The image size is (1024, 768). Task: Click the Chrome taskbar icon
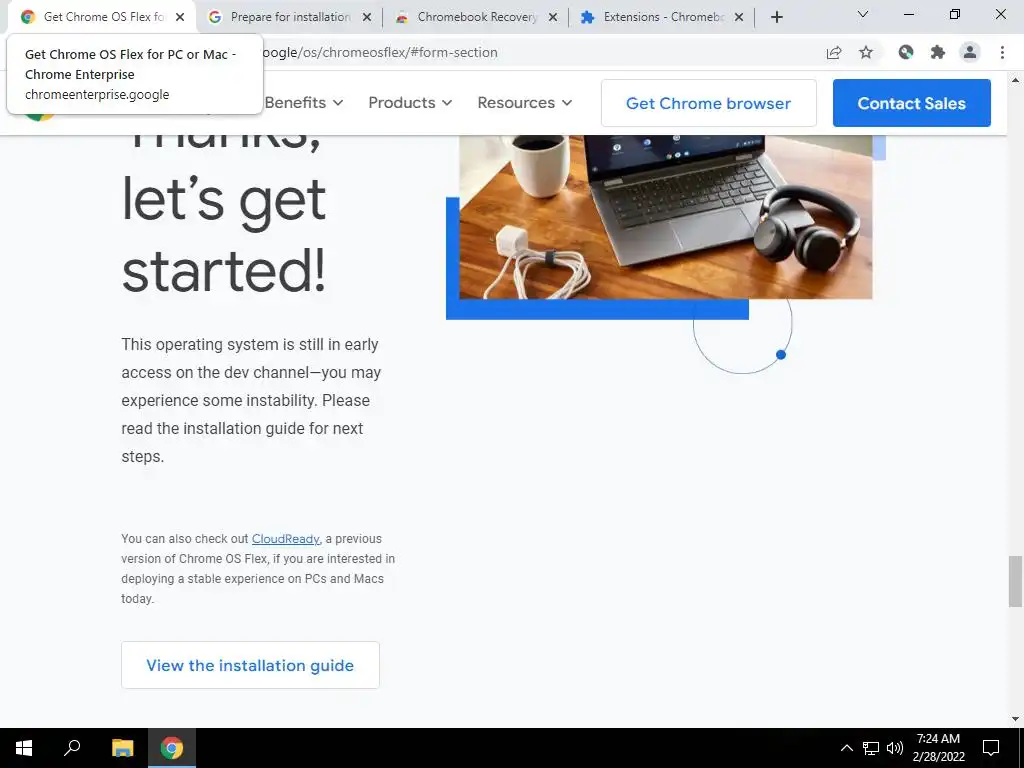pos(172,748)
